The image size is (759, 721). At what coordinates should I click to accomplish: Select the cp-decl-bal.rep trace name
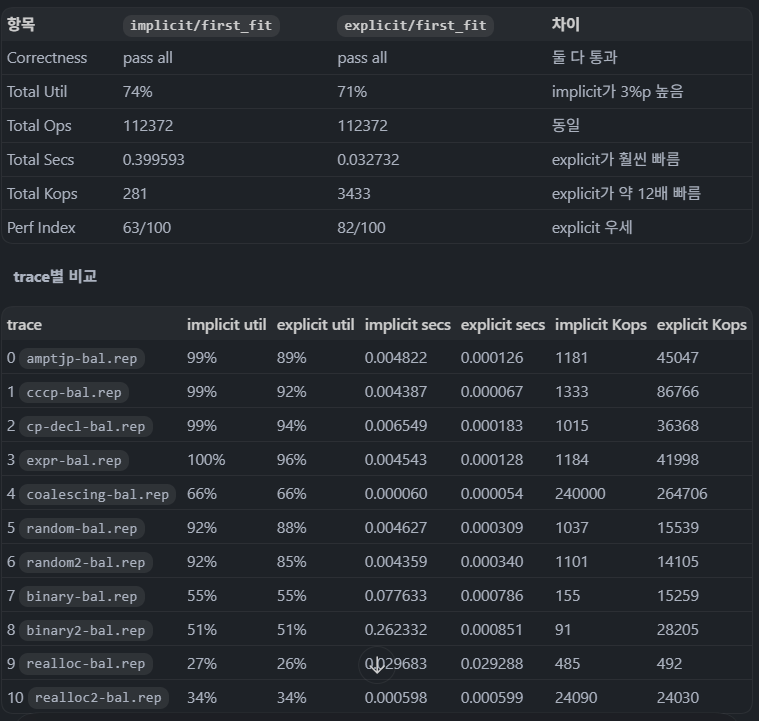coord(86,427)
